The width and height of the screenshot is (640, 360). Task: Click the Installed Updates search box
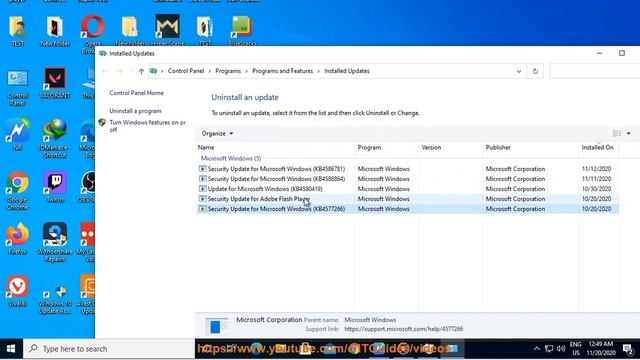pyautogui.click(x=594, y=71)
